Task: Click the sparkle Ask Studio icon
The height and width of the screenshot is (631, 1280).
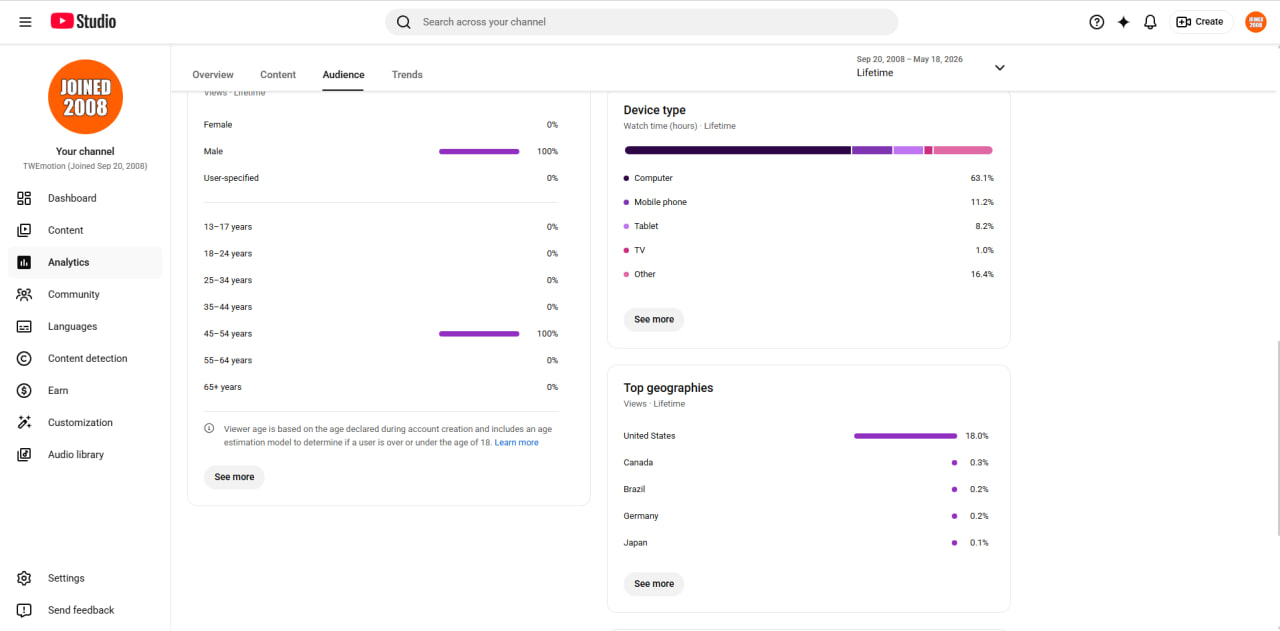Action: coord(1123,22)
